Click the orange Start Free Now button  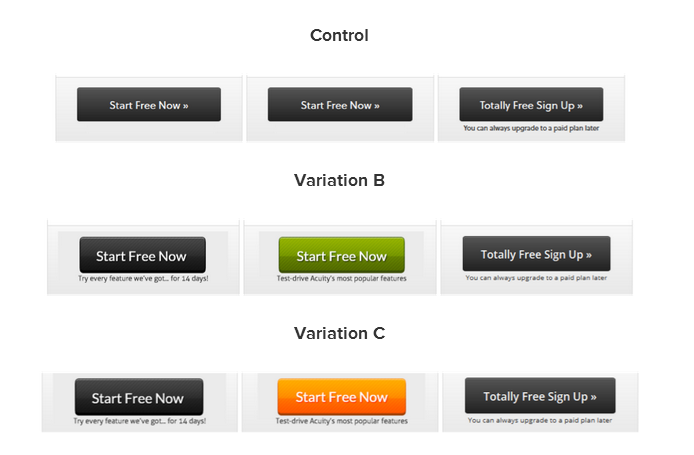click(x=342, y=397)
